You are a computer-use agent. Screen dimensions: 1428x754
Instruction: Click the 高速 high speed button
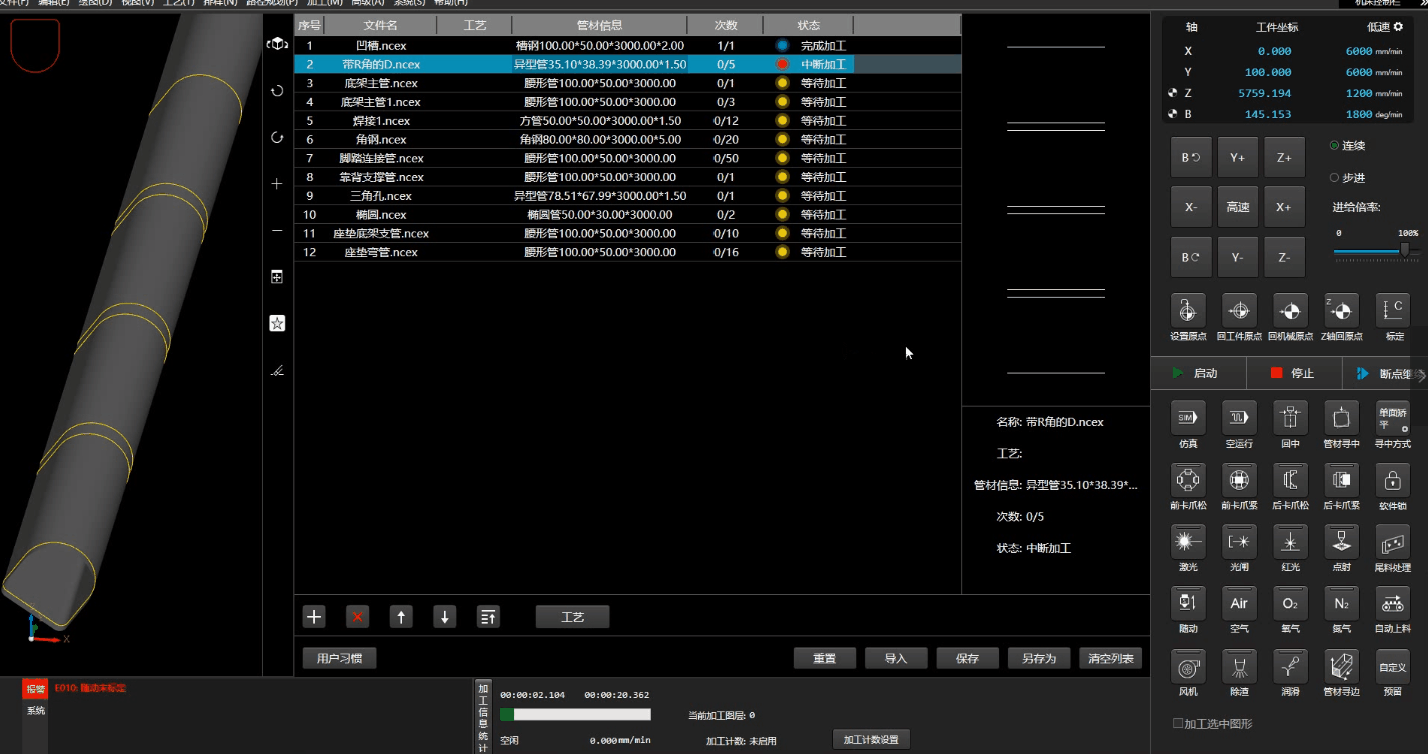tap(1237, 207)
